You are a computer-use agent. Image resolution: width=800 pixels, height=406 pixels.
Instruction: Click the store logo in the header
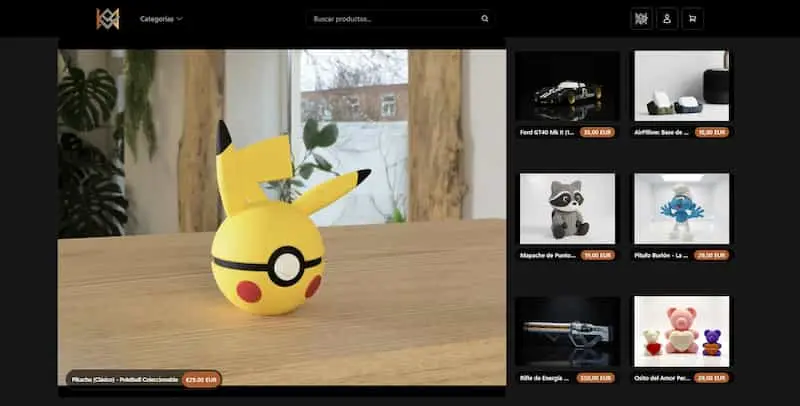tap(108, 19)
